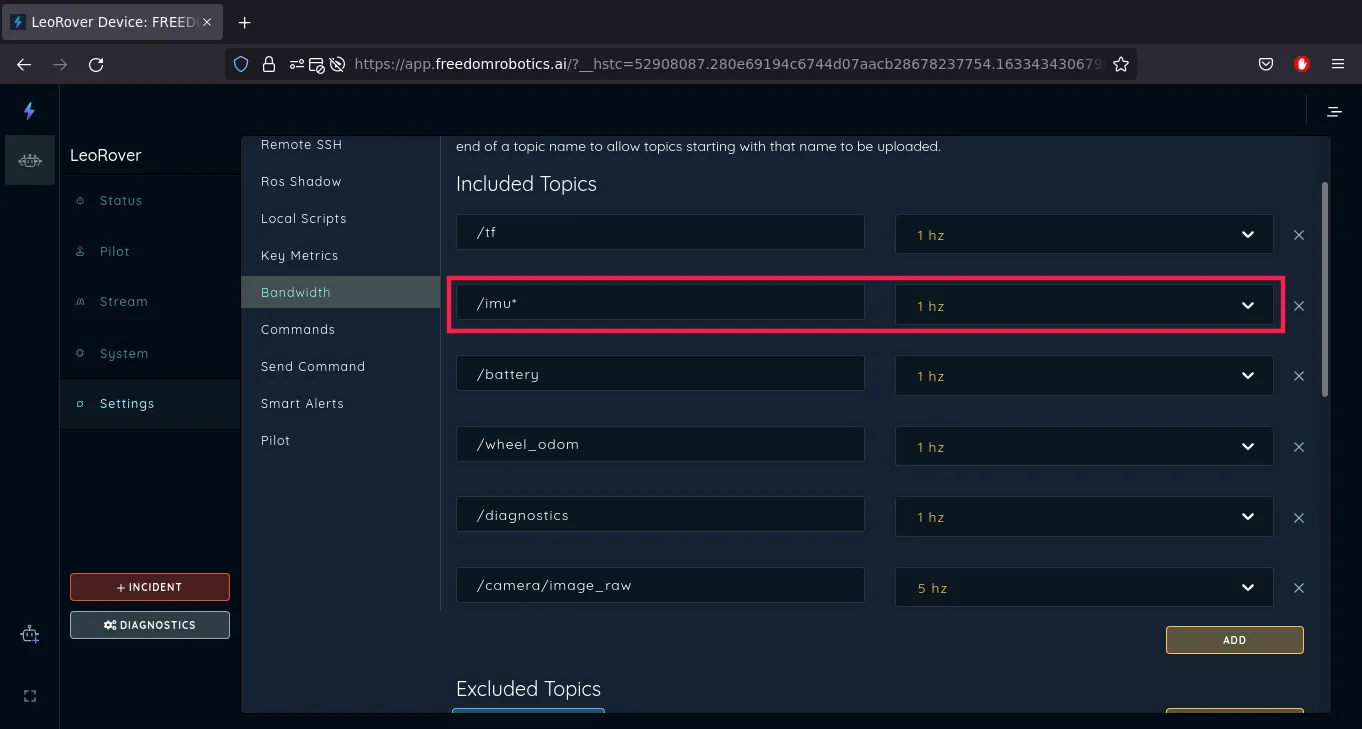Select the robot device icon in sidebar
The width and height of the screenshot is (1362, 729).
(x=30, y=160)
